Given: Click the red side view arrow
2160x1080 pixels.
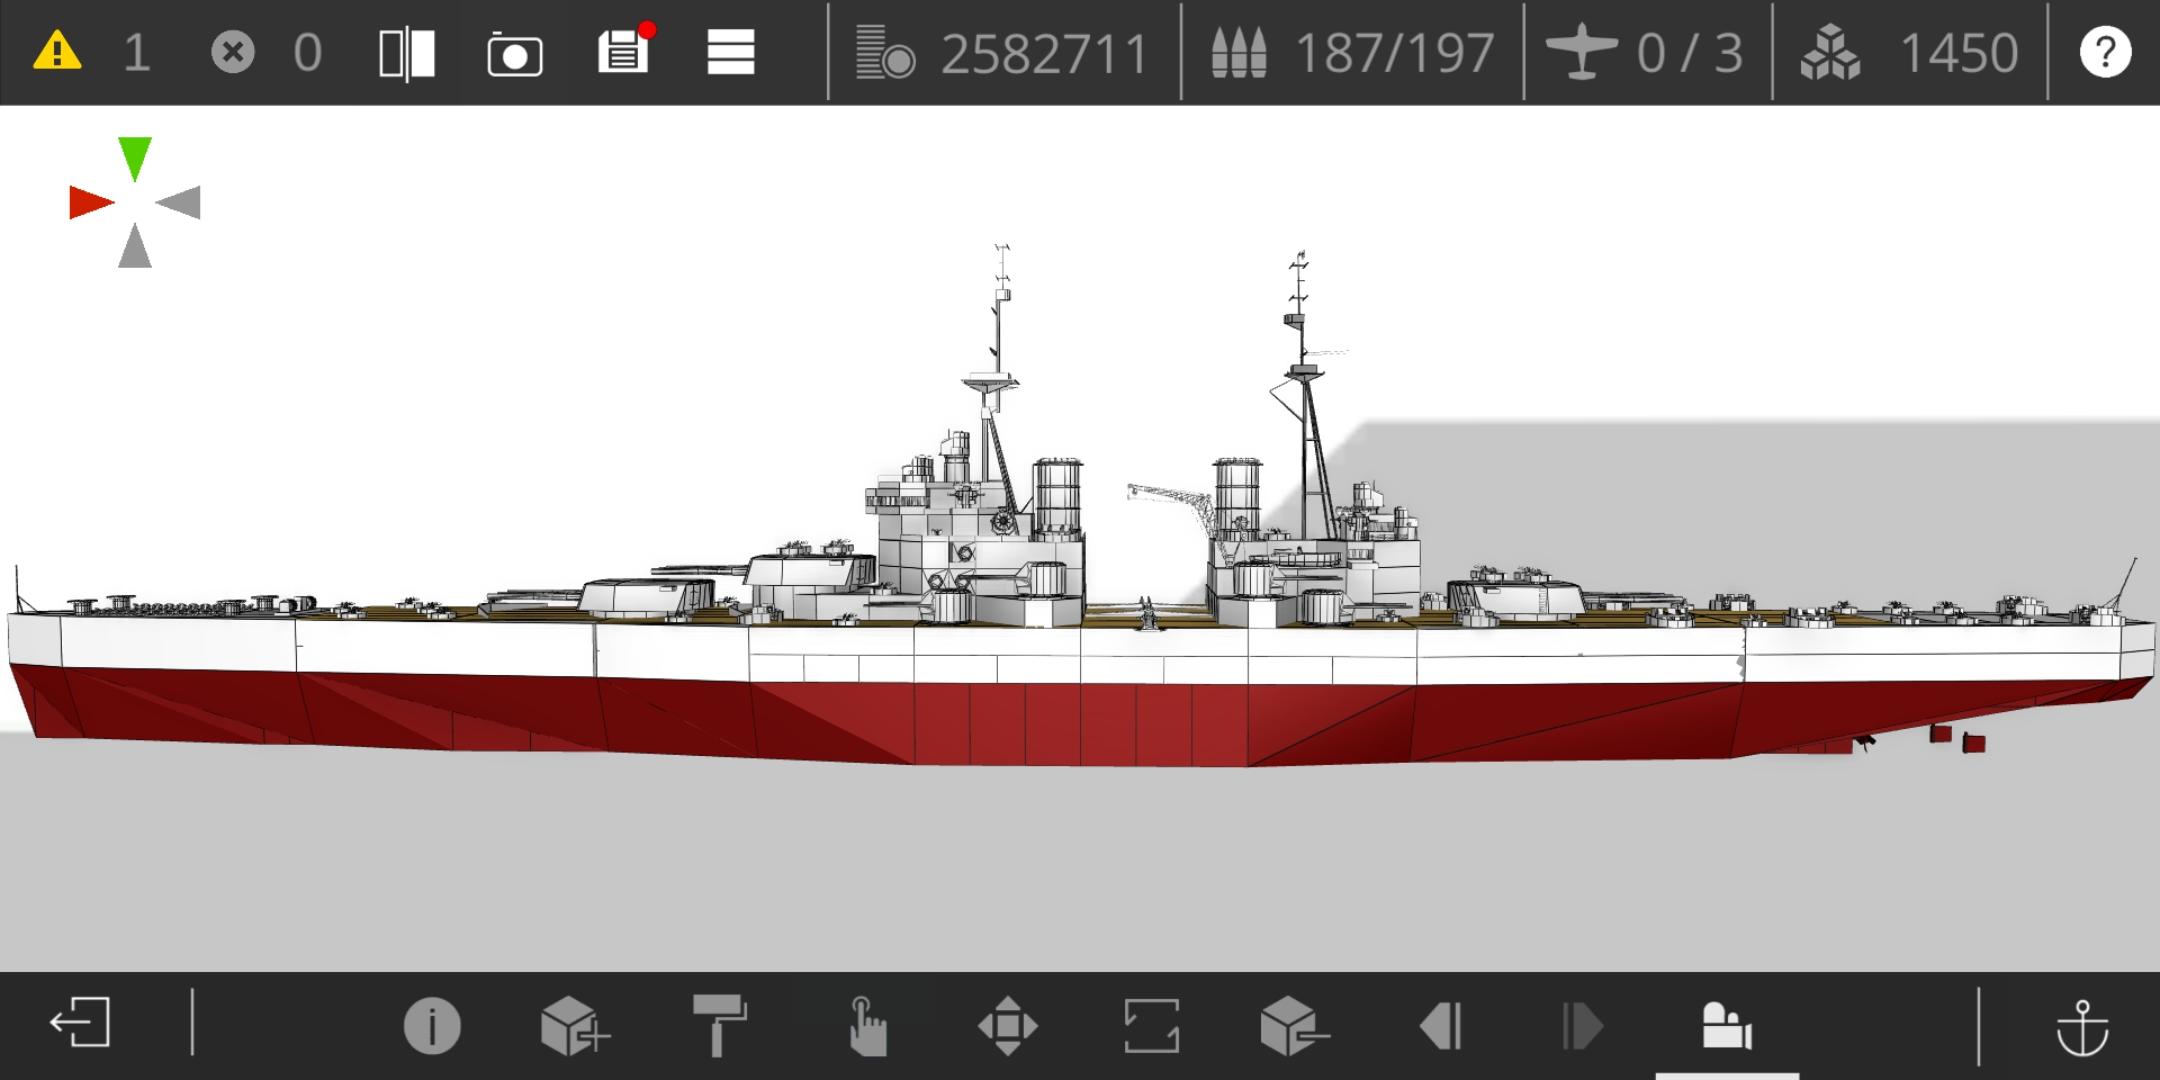Looking at the screenshot, I should coord(91,203).
